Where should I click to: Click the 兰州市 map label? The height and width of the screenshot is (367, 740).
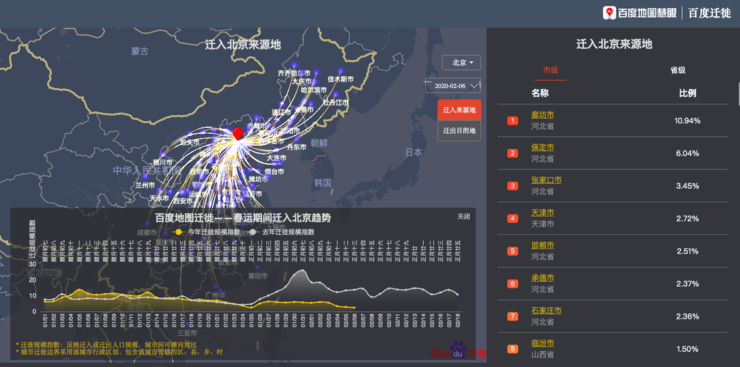(145, 185)
